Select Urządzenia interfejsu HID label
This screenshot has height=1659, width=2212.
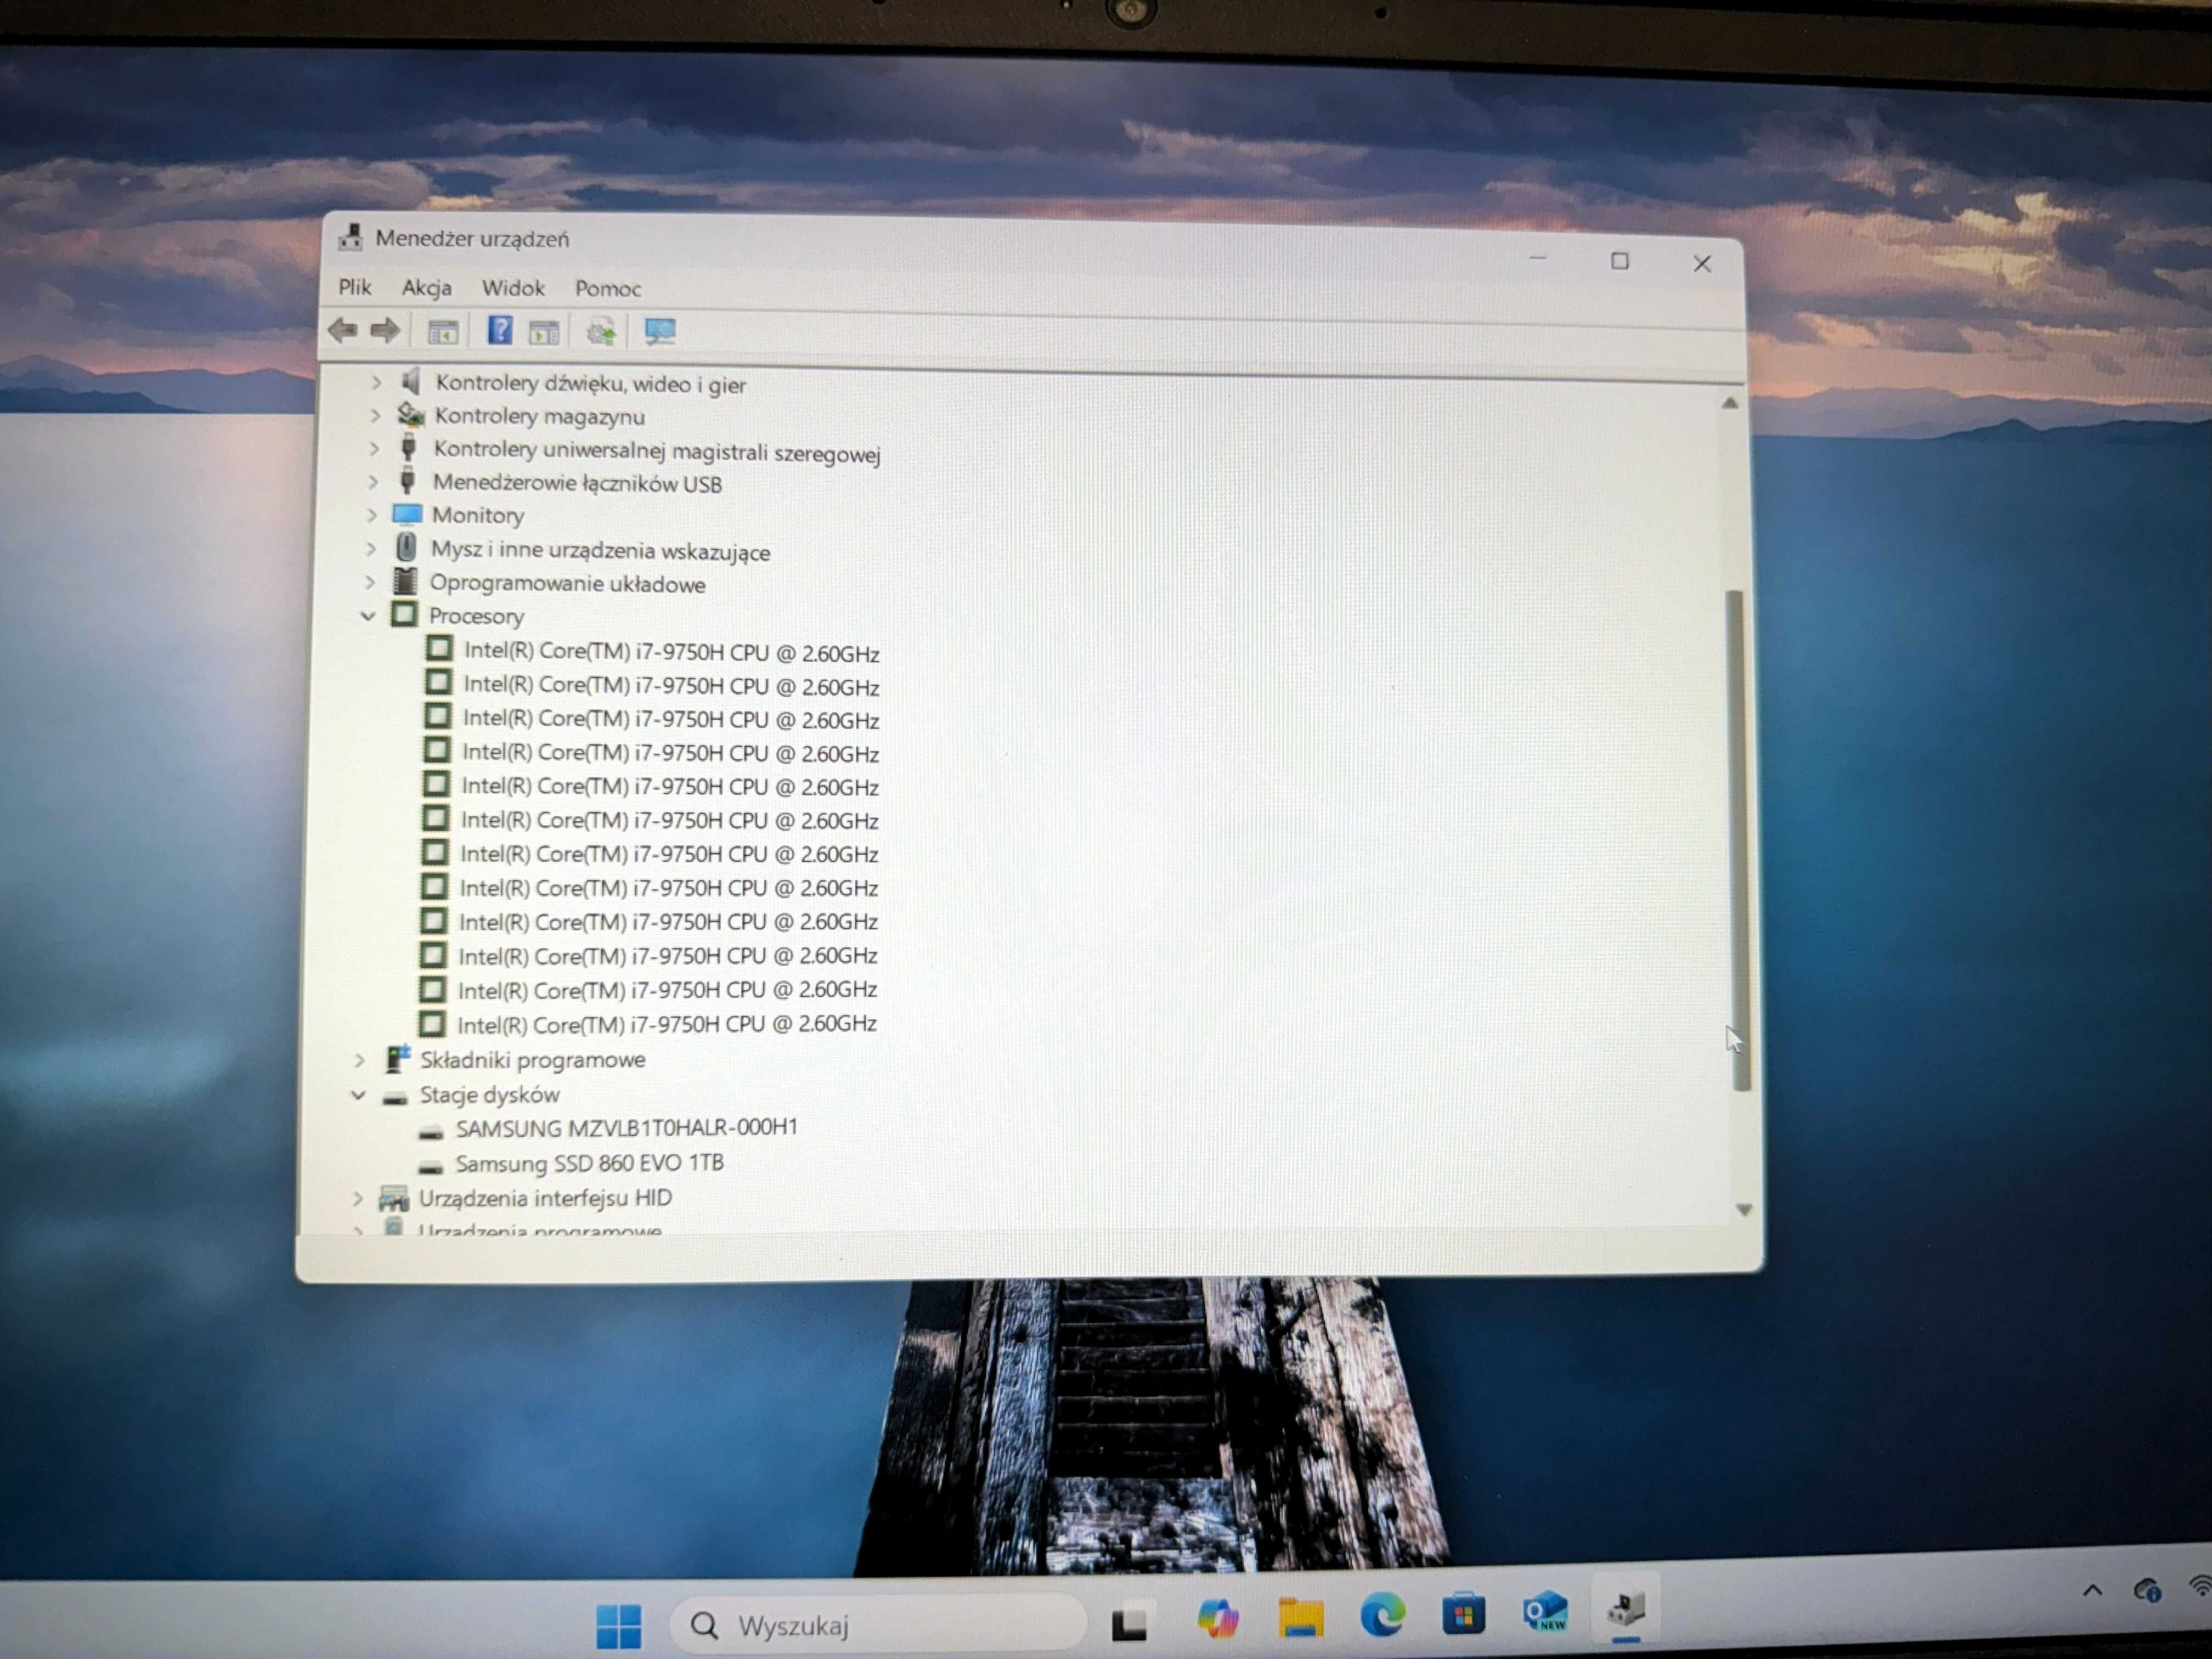click(x=545, y=1198)
